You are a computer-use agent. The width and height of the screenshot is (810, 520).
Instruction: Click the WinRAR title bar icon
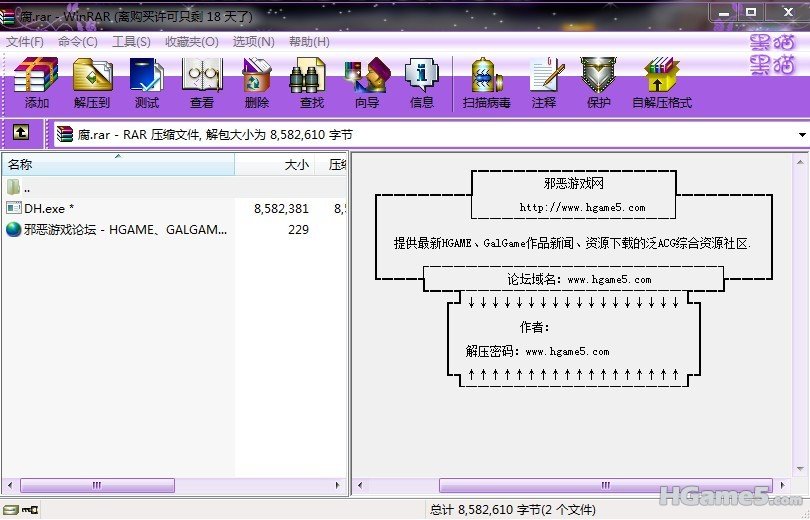click(7, 15)
